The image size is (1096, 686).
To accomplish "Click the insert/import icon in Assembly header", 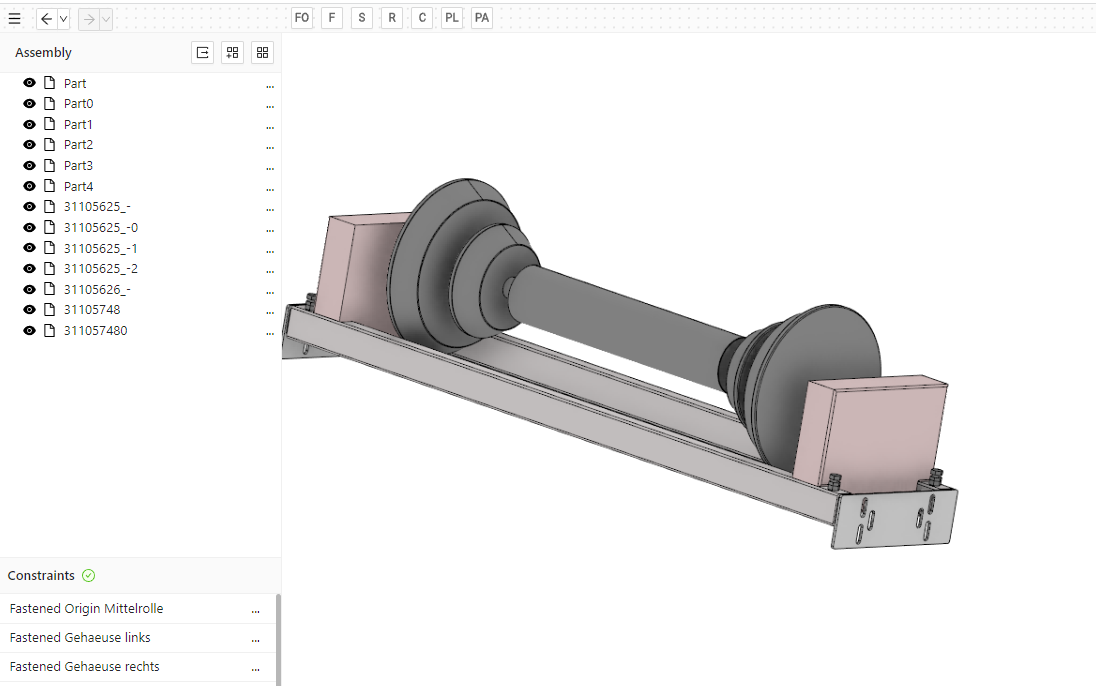I will pos(203,52).
